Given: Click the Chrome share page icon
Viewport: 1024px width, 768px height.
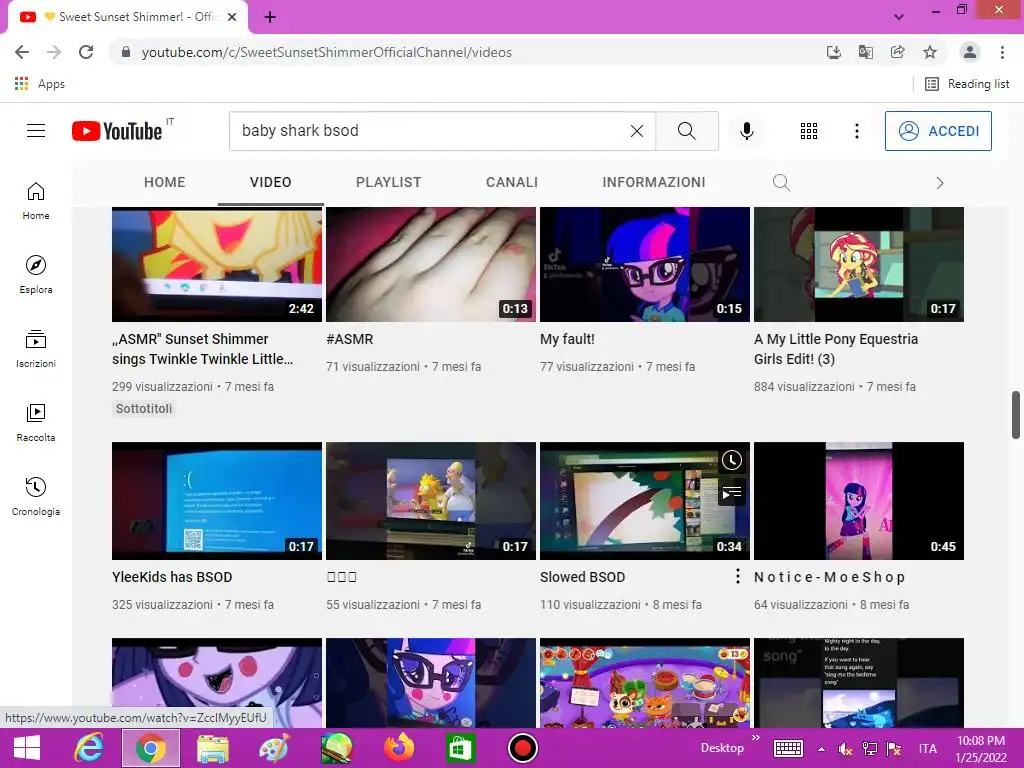Looking at the screenshot, I should point(898,52).
